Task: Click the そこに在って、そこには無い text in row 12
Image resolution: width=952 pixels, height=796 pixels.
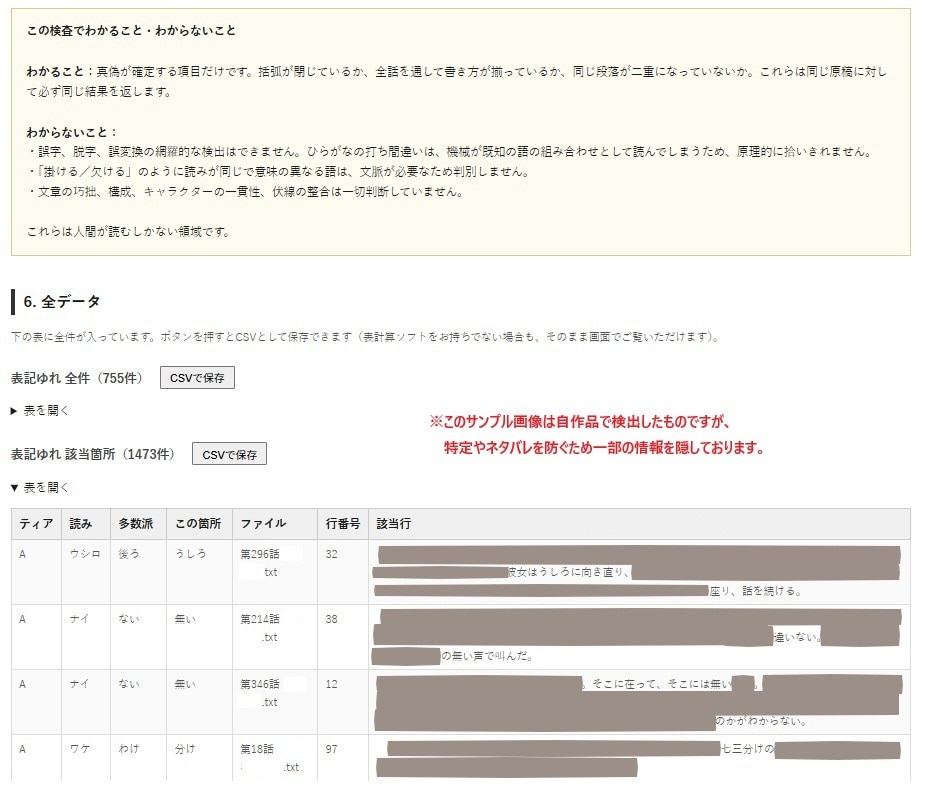Action: click(x=662, y=684)
